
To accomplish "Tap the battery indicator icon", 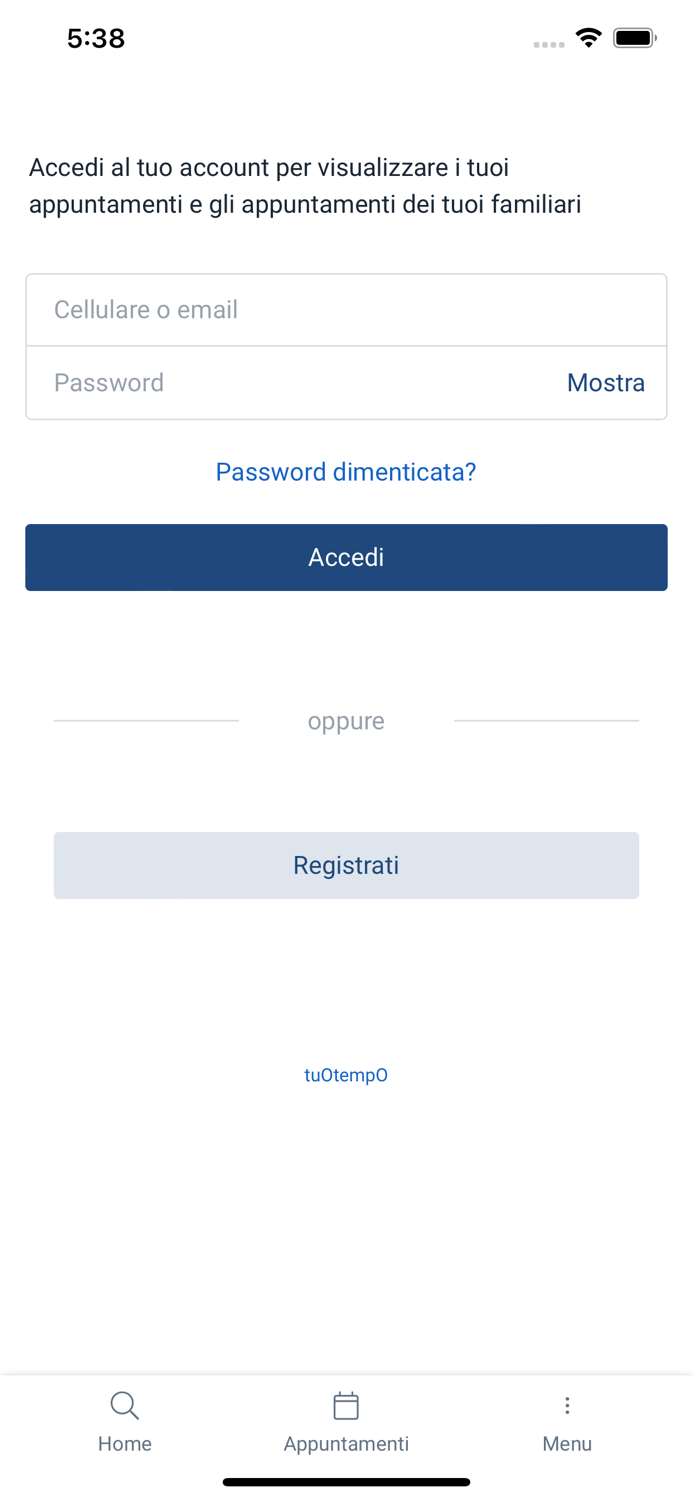I will (635, 38).
